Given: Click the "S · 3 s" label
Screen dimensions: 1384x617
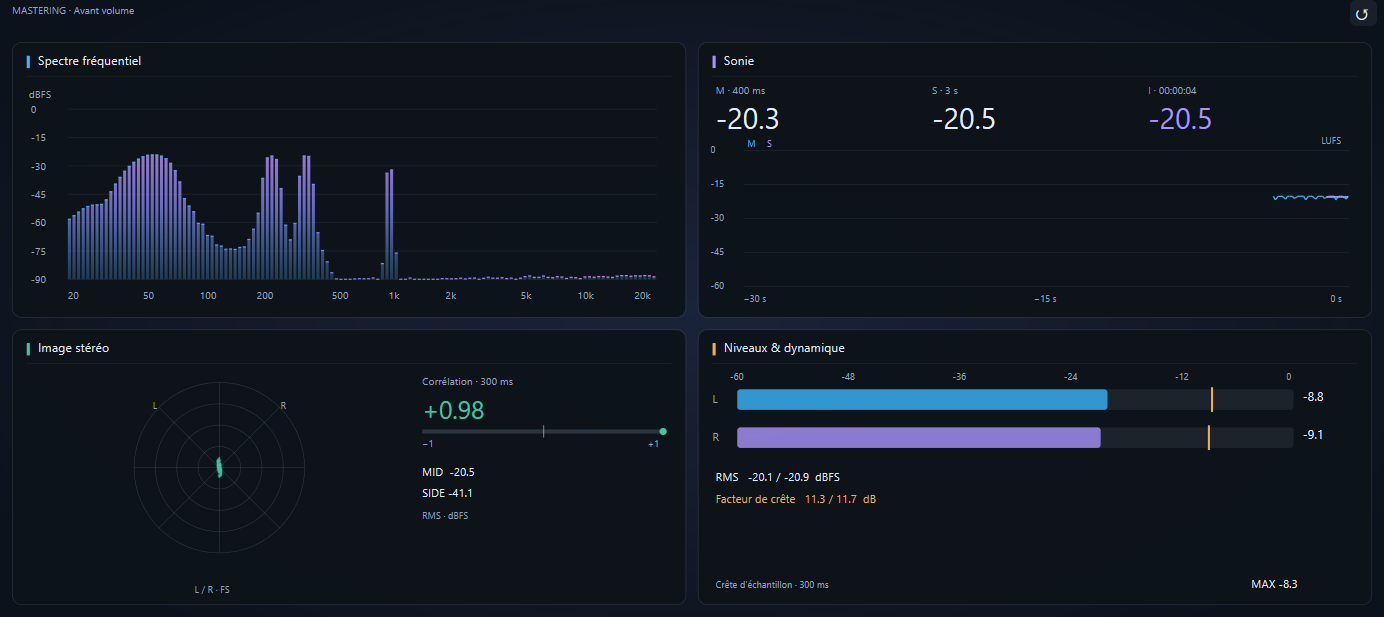Looking at the screenshot, I should [x=947, y=91].
